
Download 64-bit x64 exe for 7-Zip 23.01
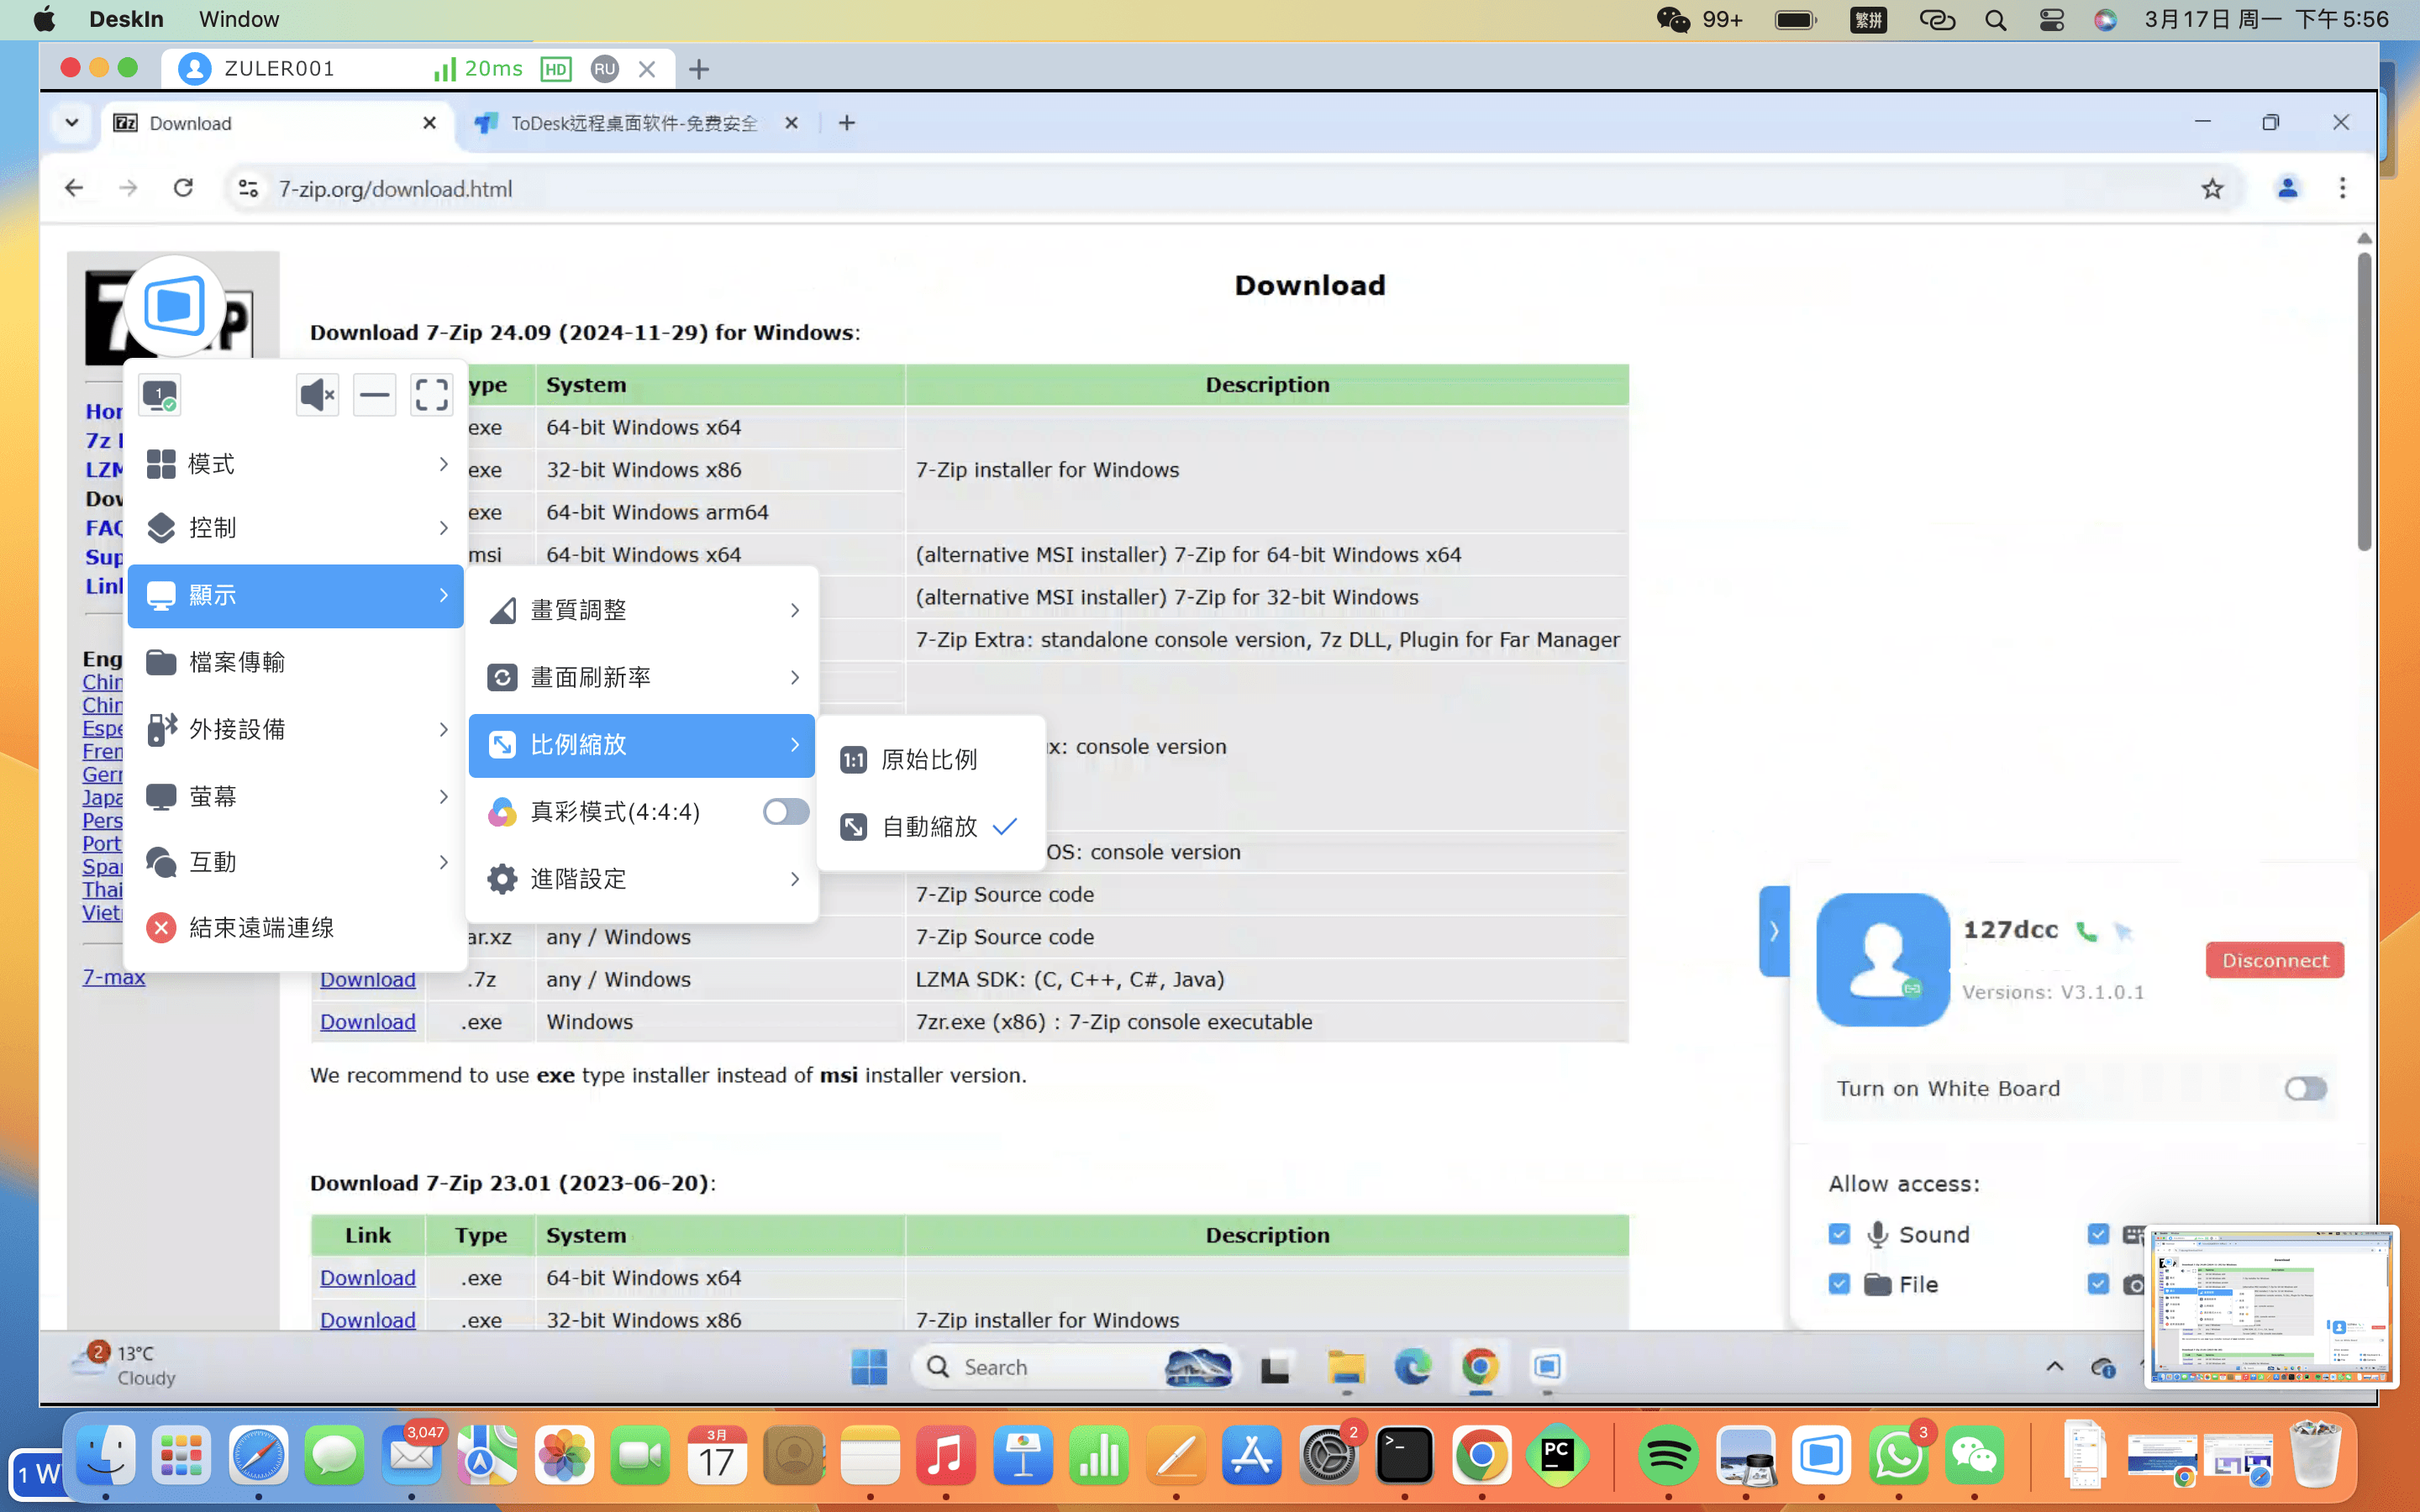point(367,1278)
